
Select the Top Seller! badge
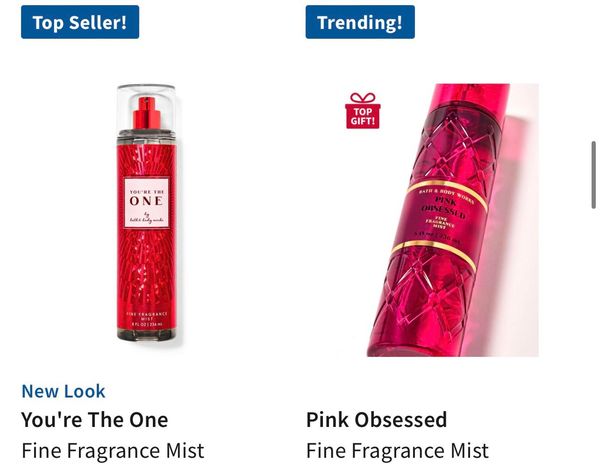(80, 22)
